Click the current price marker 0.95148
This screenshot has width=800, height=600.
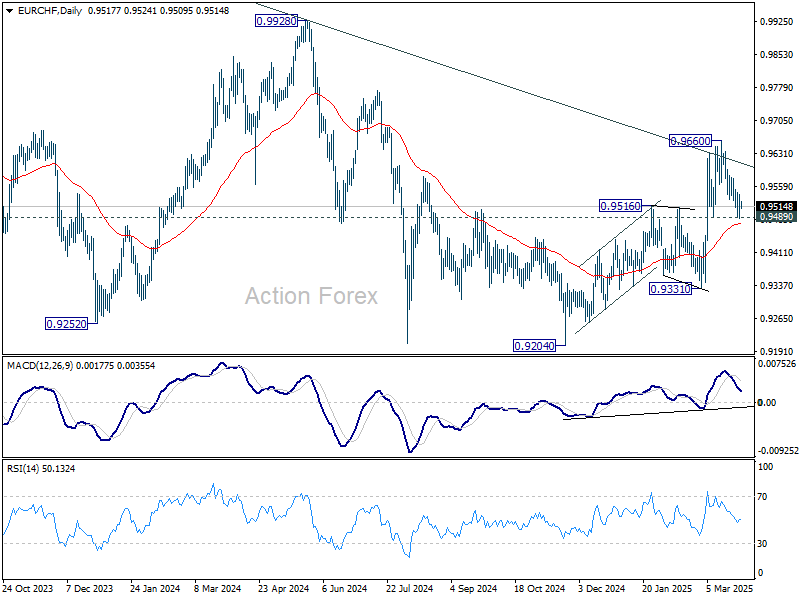point(776,207)
